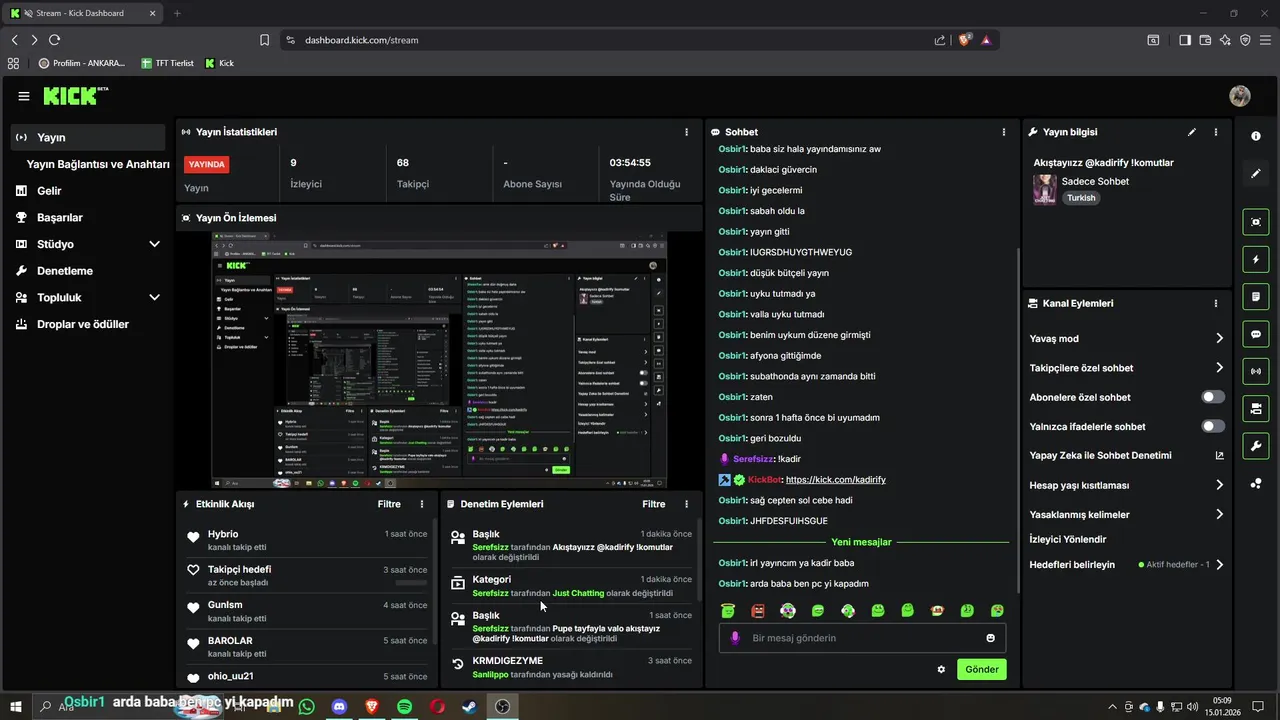Viewport: 1280px width, 720px height.
Task: Toggle the channel actions camera icon in the right sidebar
Action: point(1256,408)
